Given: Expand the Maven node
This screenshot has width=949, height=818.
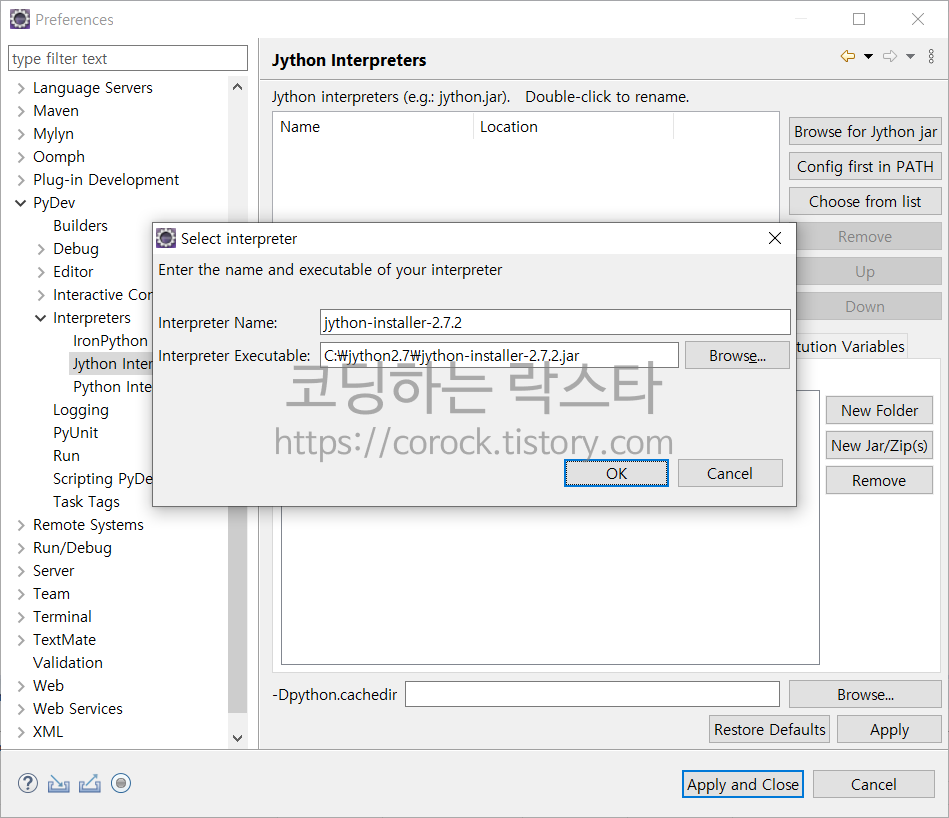Looking at the screenshot, I should [21, 111].
